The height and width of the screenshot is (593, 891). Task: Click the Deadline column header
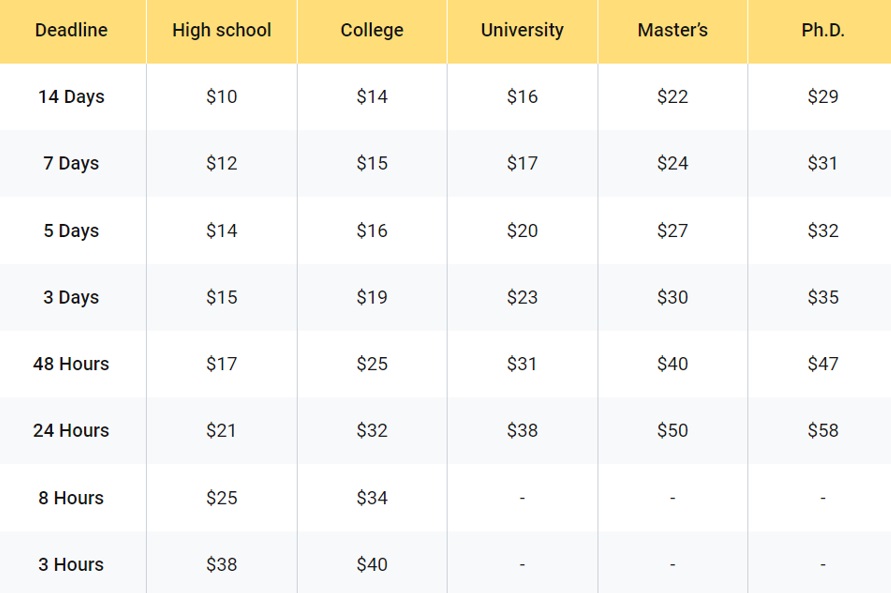tap(71, 30)
